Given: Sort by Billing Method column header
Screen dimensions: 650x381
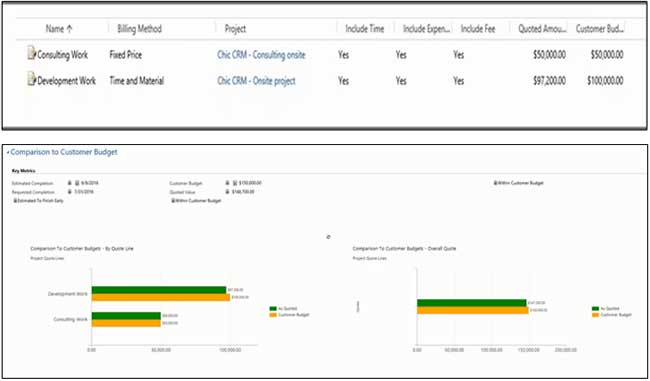Looking at the screenshot, I should (140, 29).
